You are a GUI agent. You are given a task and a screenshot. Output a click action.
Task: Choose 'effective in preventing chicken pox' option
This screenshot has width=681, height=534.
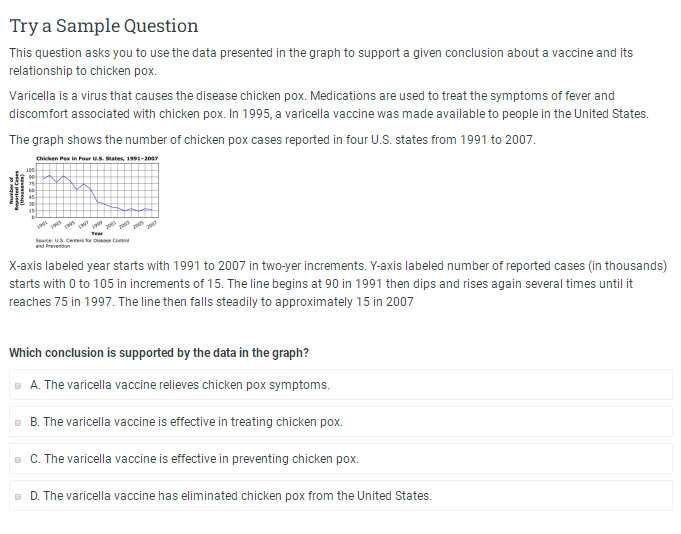coord(194,459)
